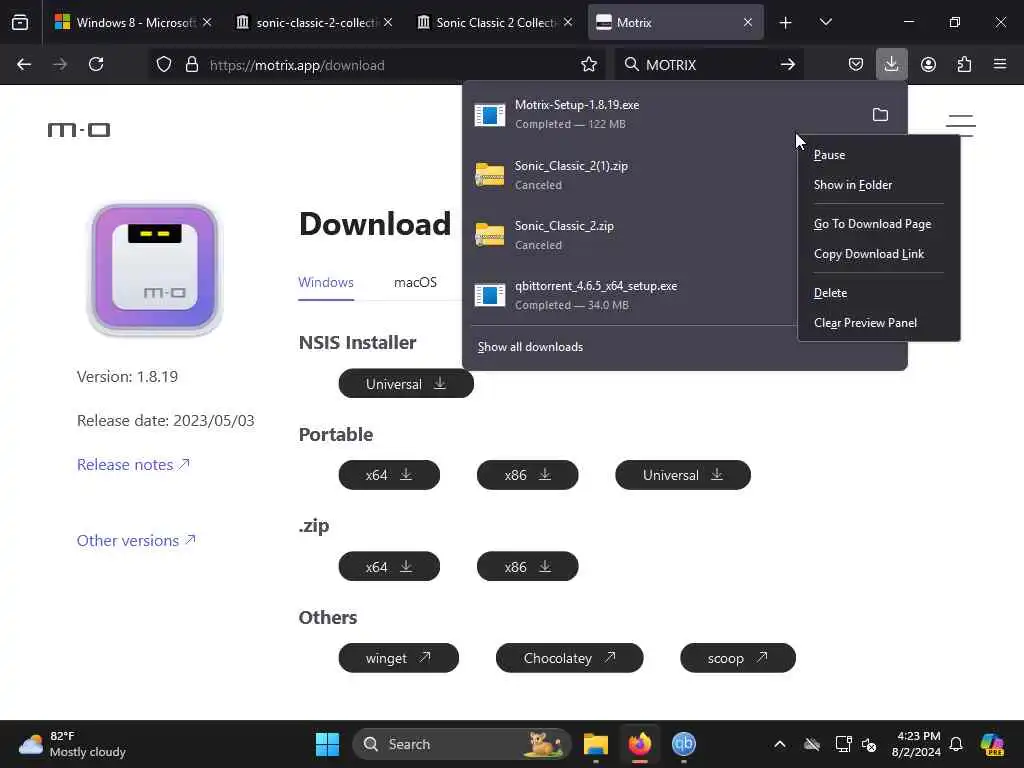Screen dimensions: 1024x768
Task: Download the Portable x86 build
Action: click(x=528, y=475)
